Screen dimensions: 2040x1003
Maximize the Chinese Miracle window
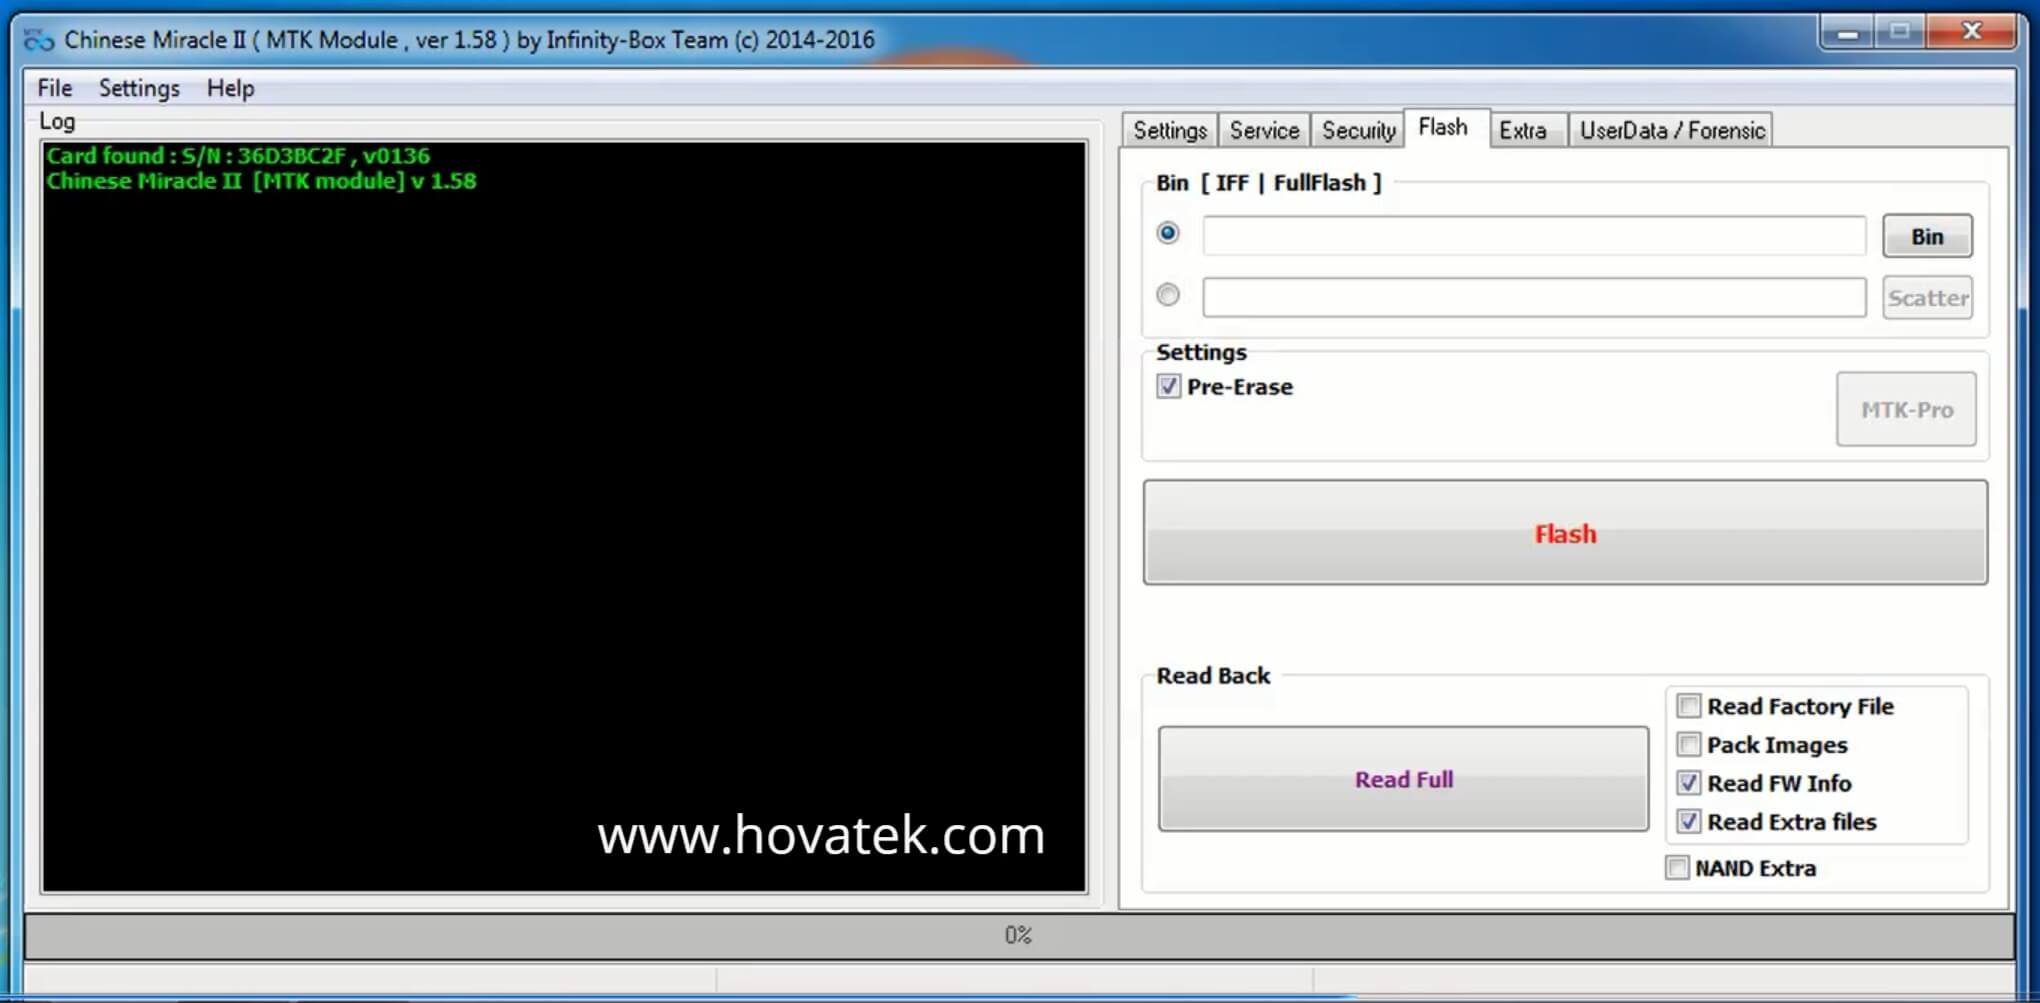pos(1899,33)
